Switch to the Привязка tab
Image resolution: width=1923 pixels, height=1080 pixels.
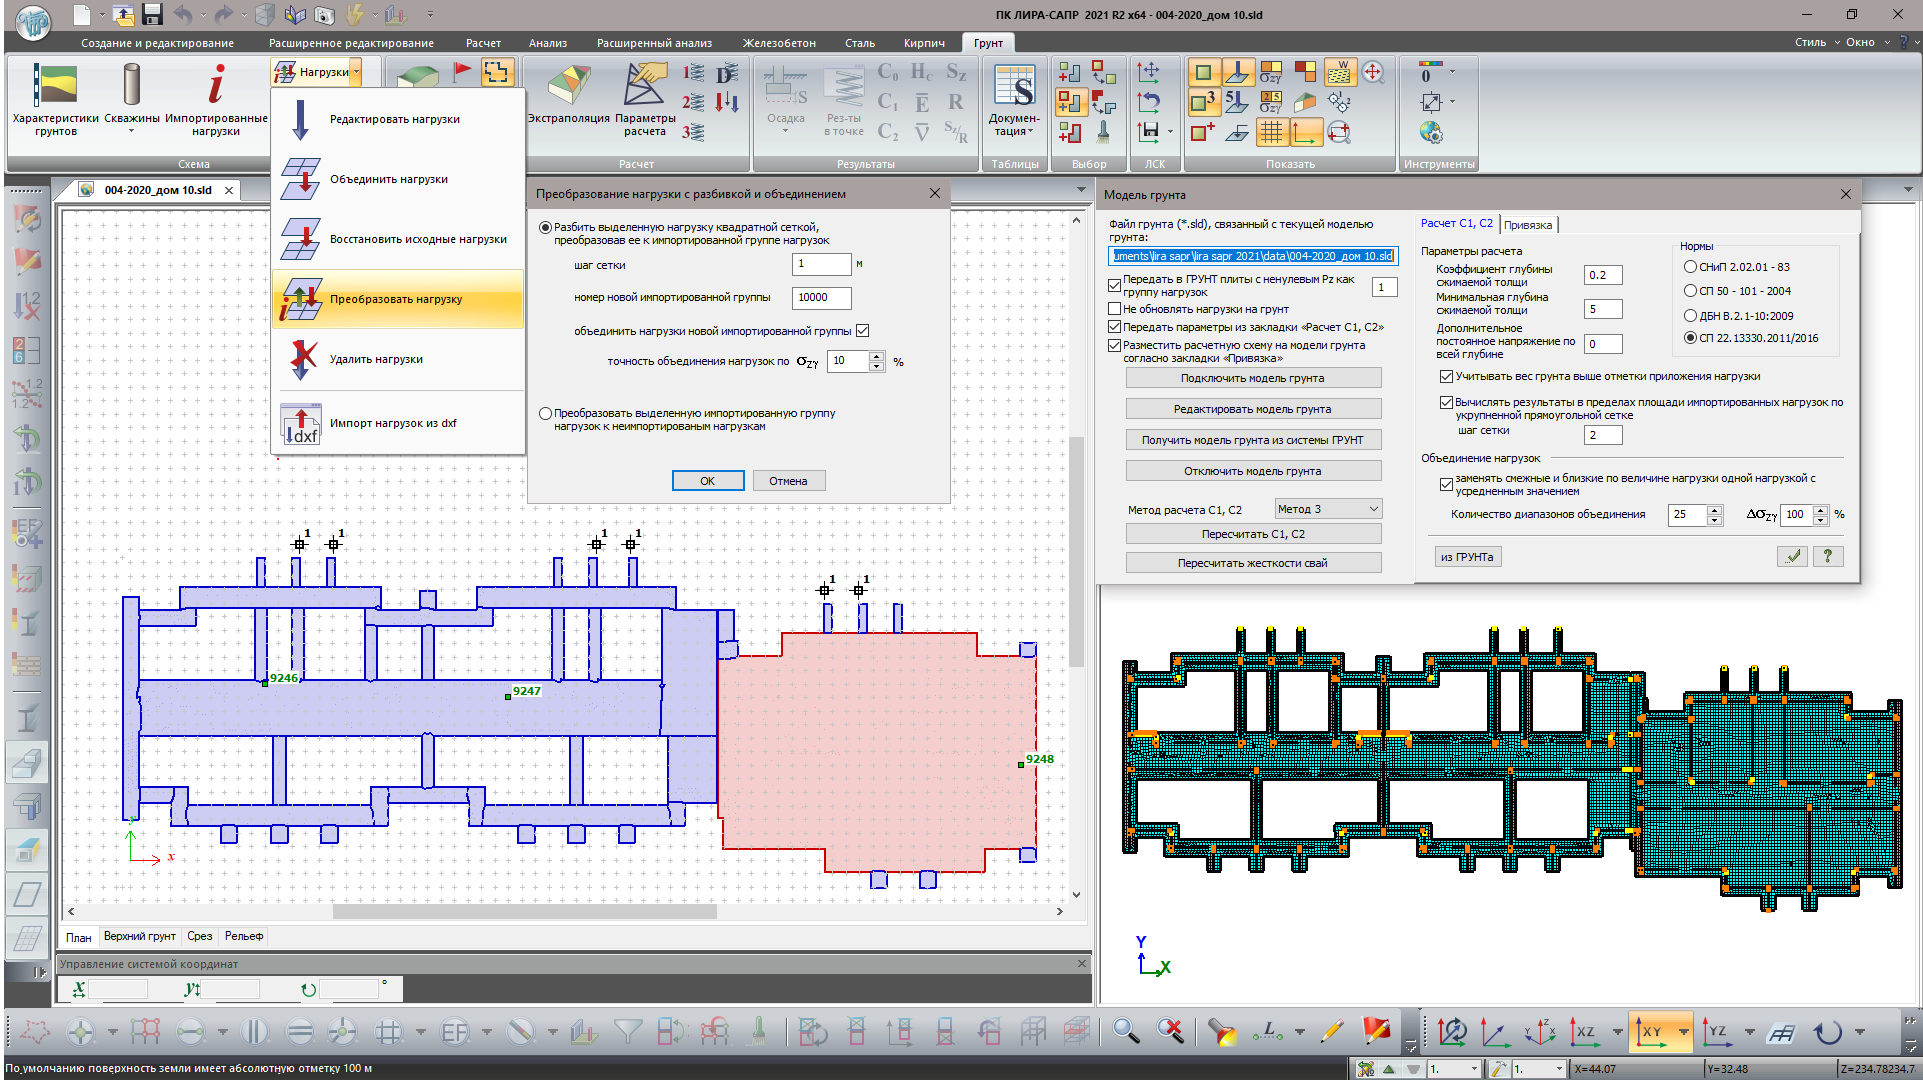(1527, 225)
